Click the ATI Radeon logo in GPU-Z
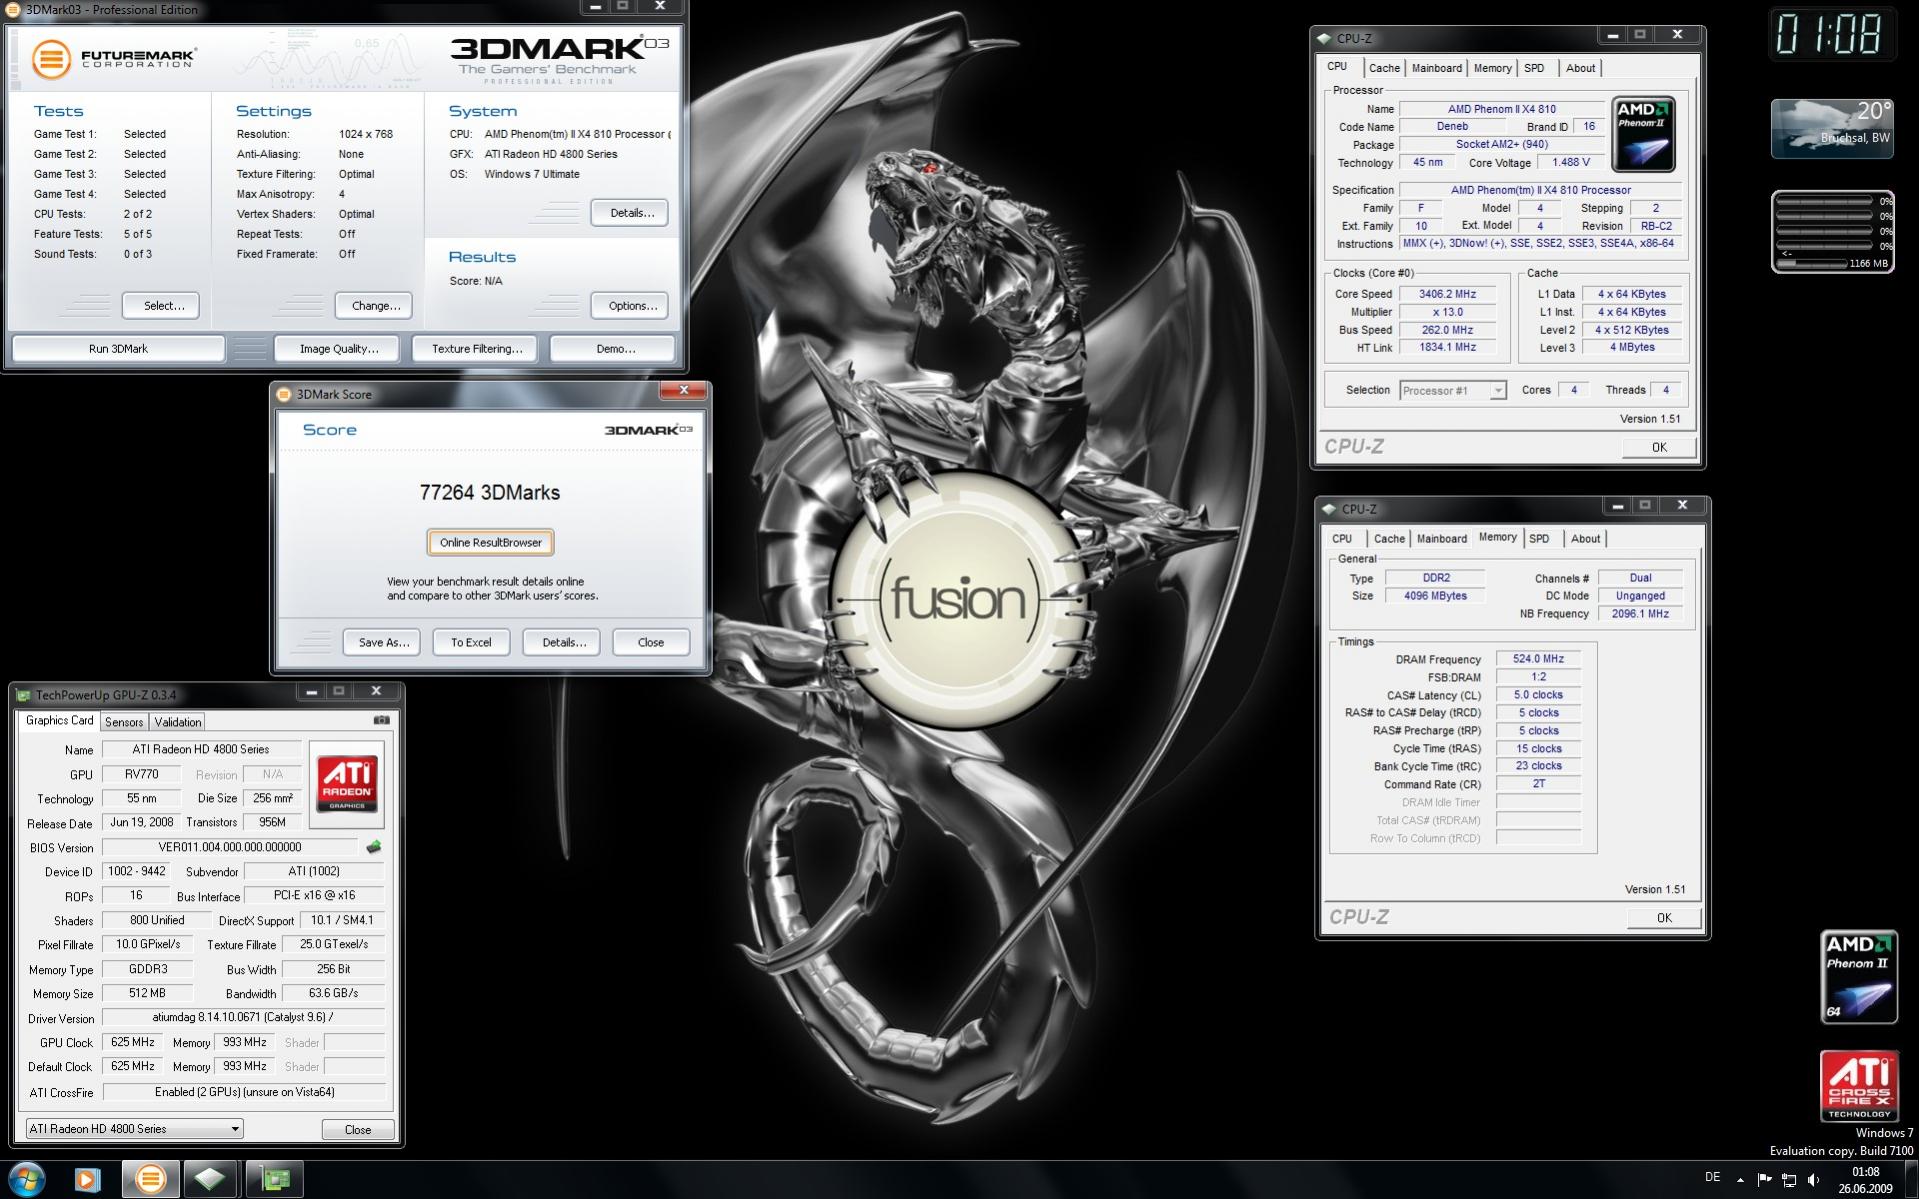1919x1199 pixels. point(347,784)
